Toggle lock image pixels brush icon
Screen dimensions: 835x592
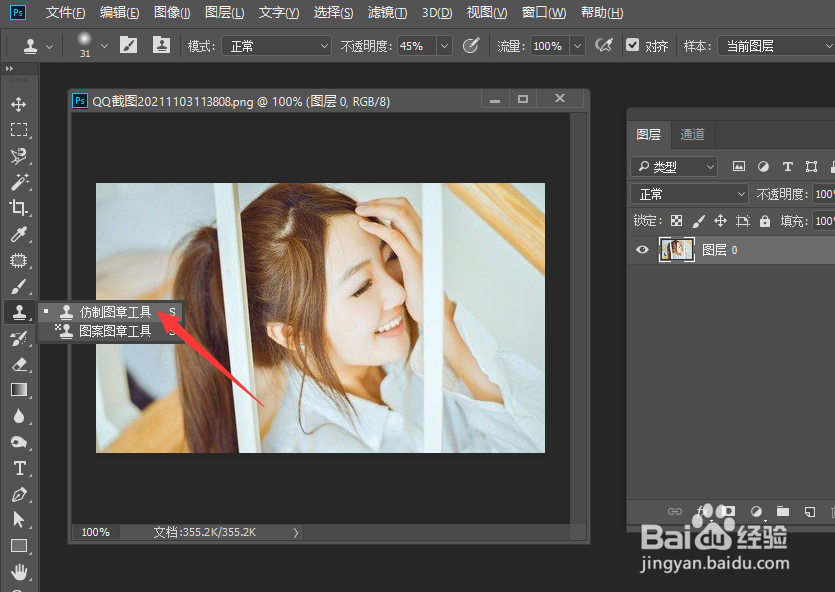(x=698, y=221)
